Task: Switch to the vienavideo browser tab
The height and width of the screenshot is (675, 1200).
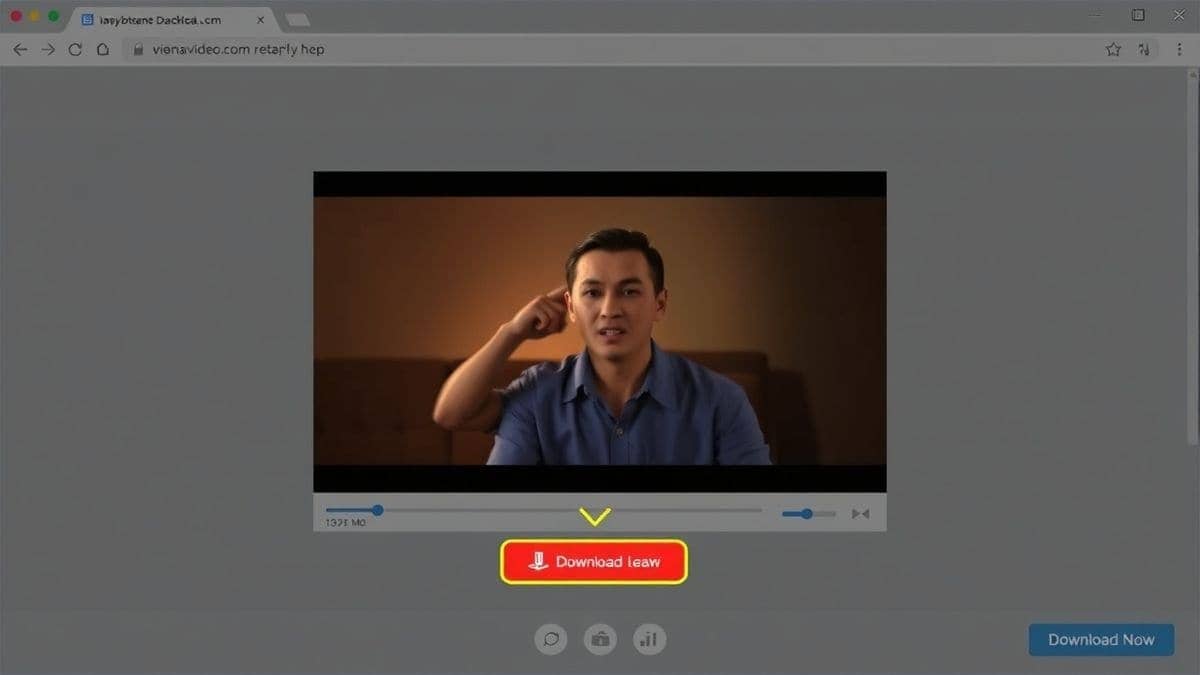Action: 160,18
